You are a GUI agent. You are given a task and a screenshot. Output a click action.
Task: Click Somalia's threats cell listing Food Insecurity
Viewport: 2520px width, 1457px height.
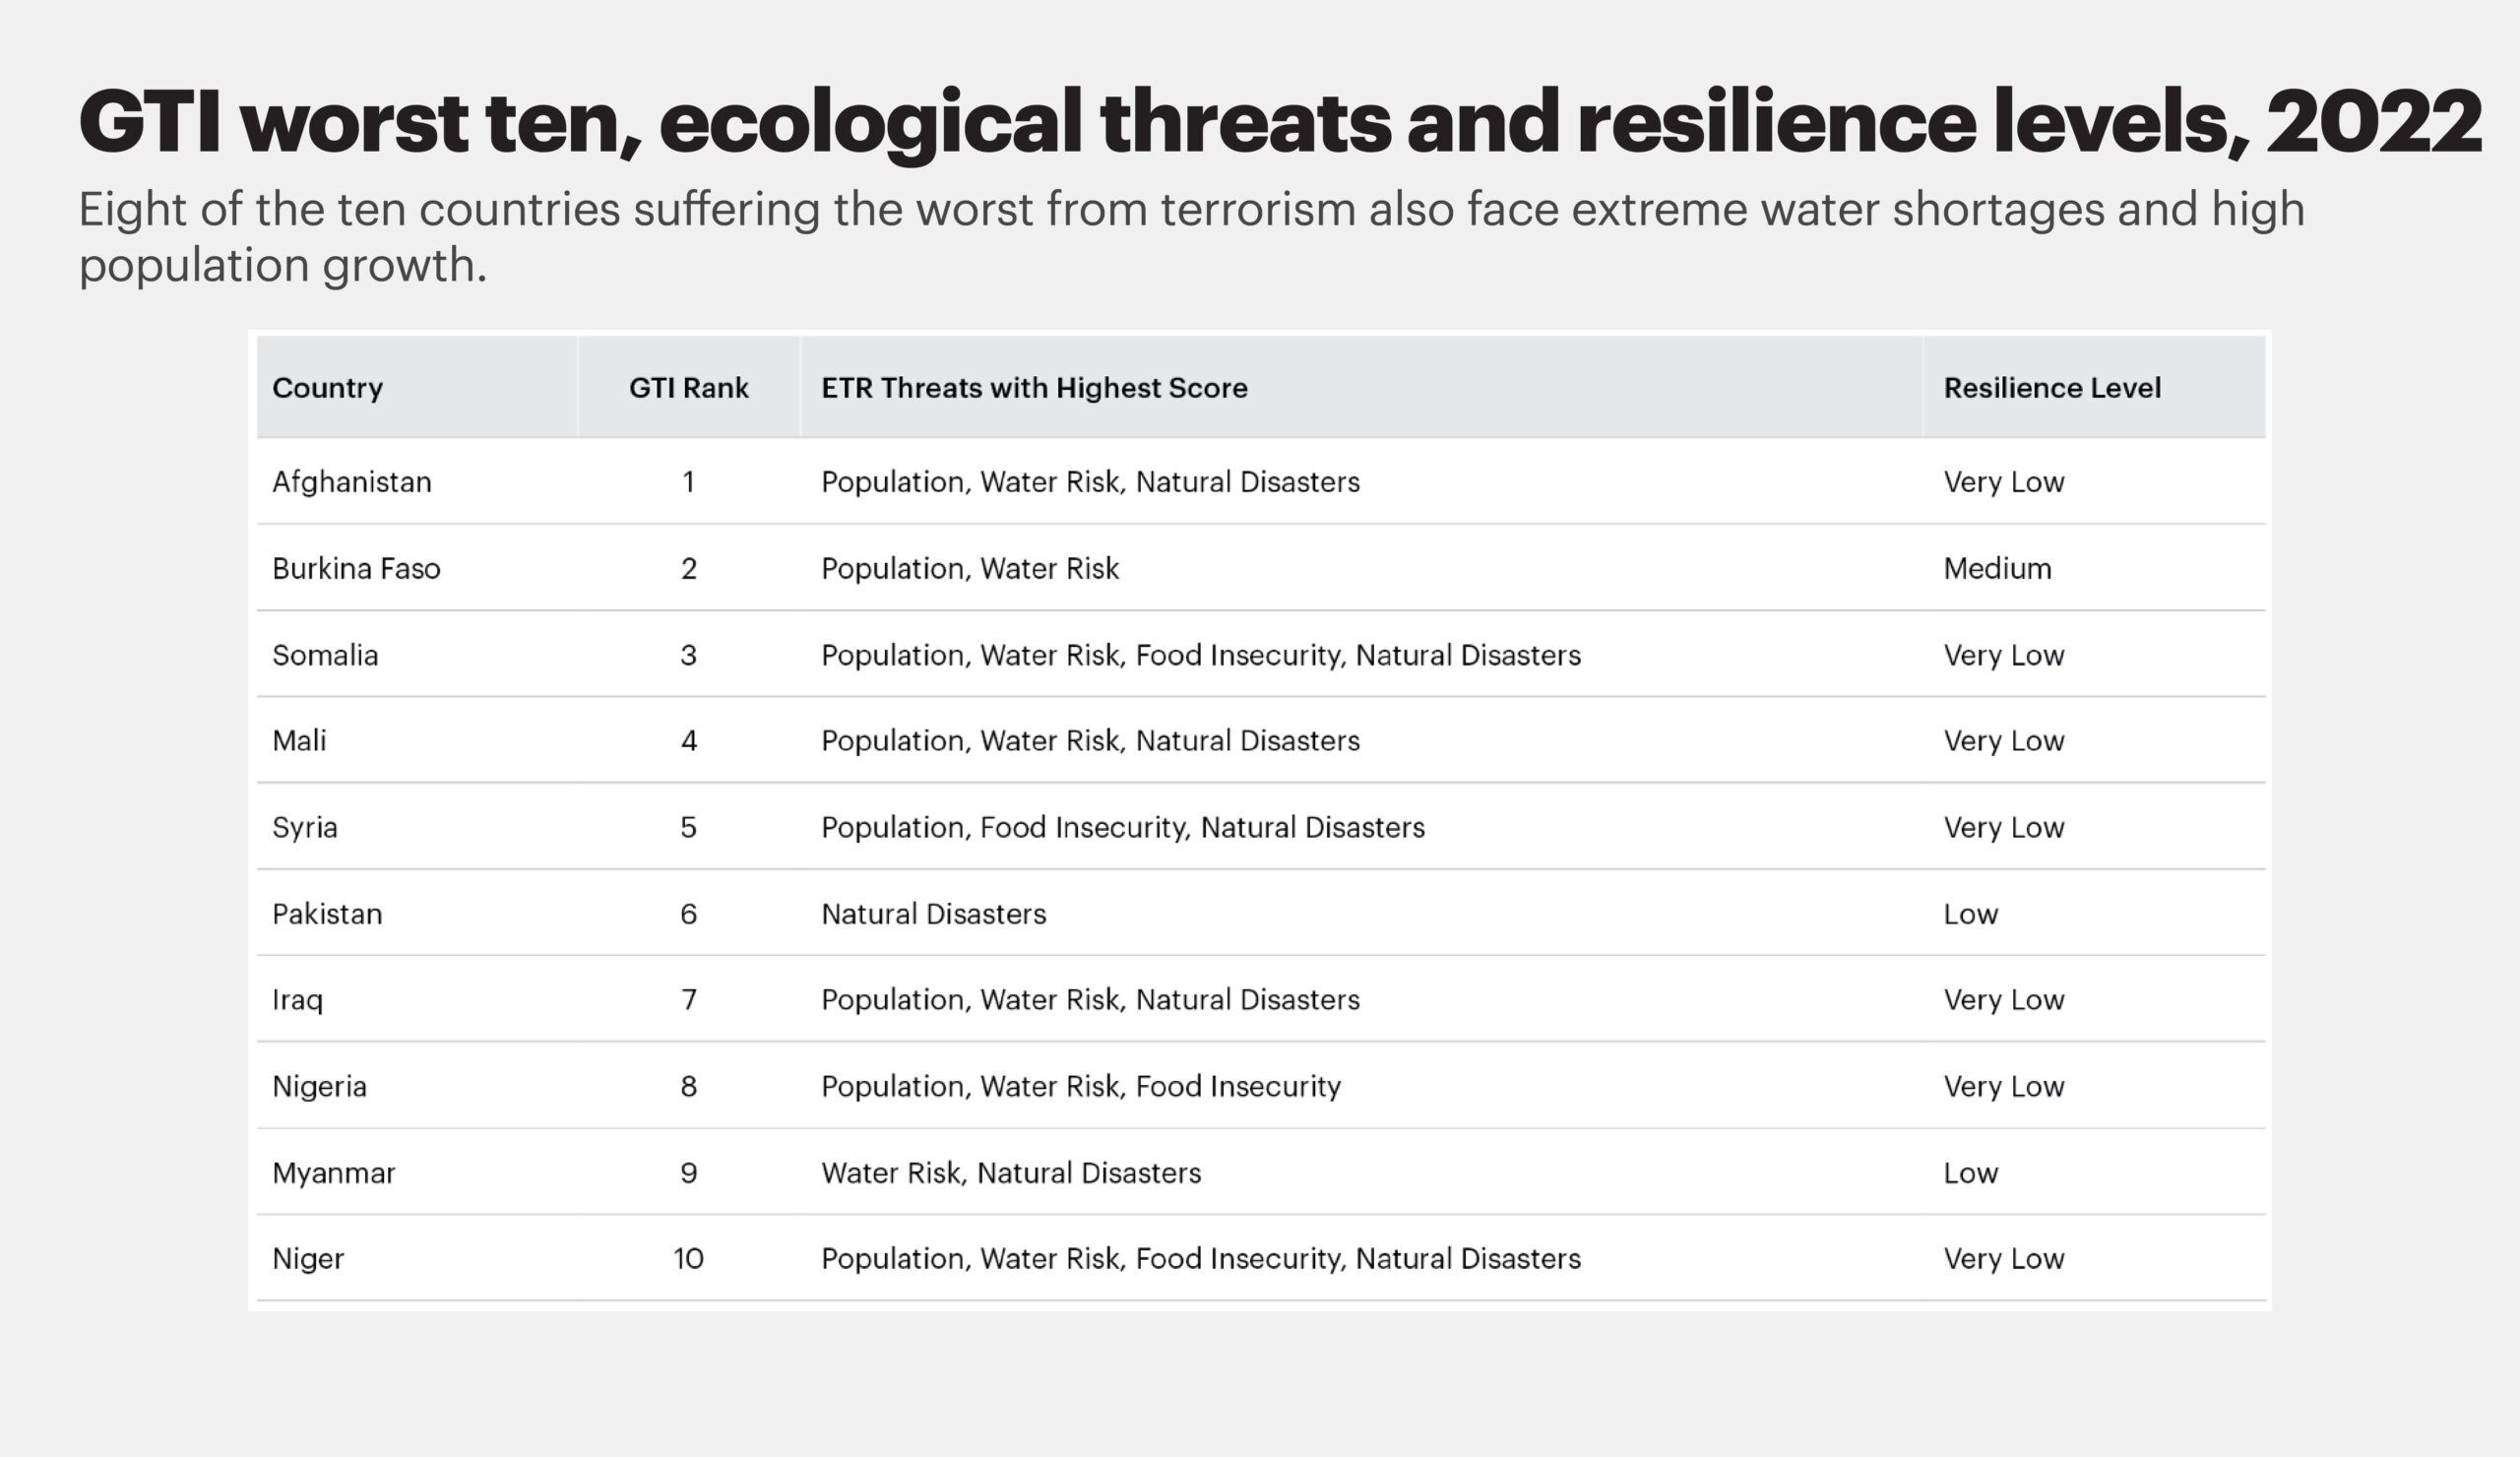(x=1201, y=655)
